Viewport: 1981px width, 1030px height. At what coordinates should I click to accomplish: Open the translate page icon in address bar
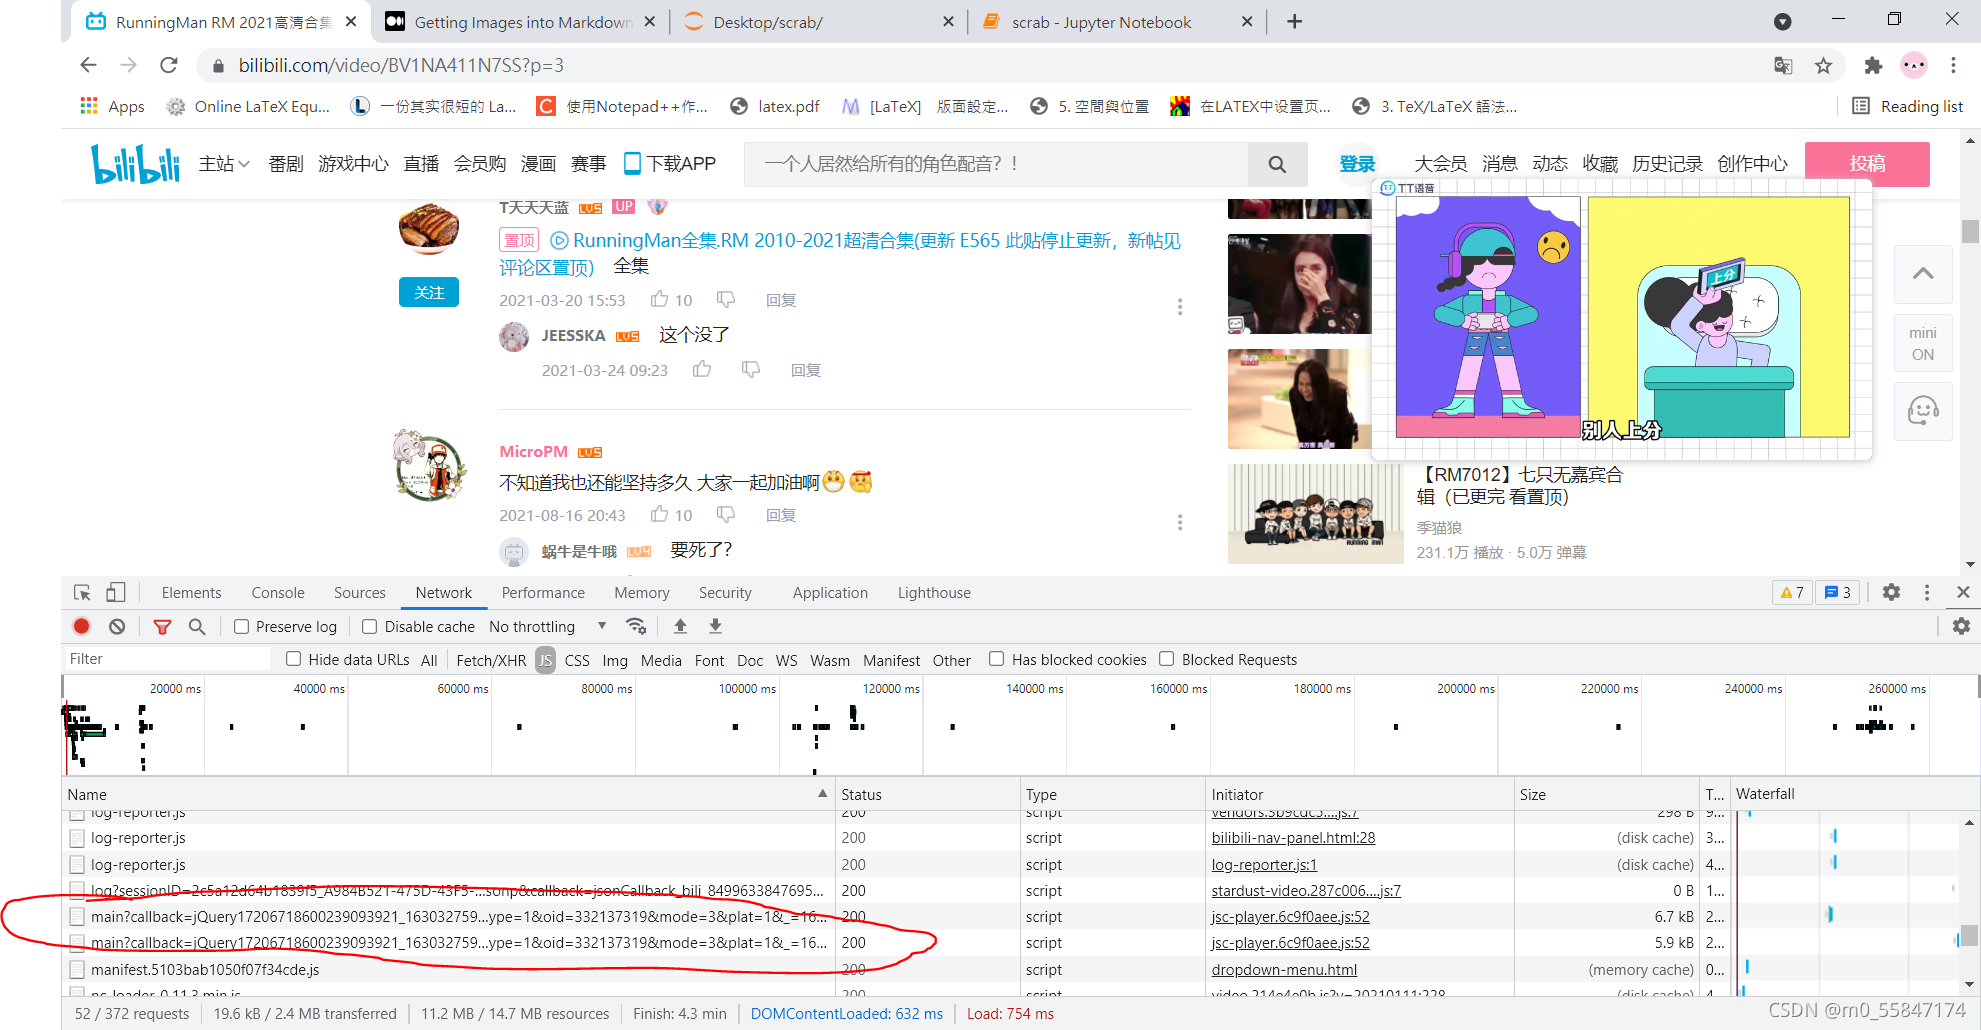click(1783, 65)
